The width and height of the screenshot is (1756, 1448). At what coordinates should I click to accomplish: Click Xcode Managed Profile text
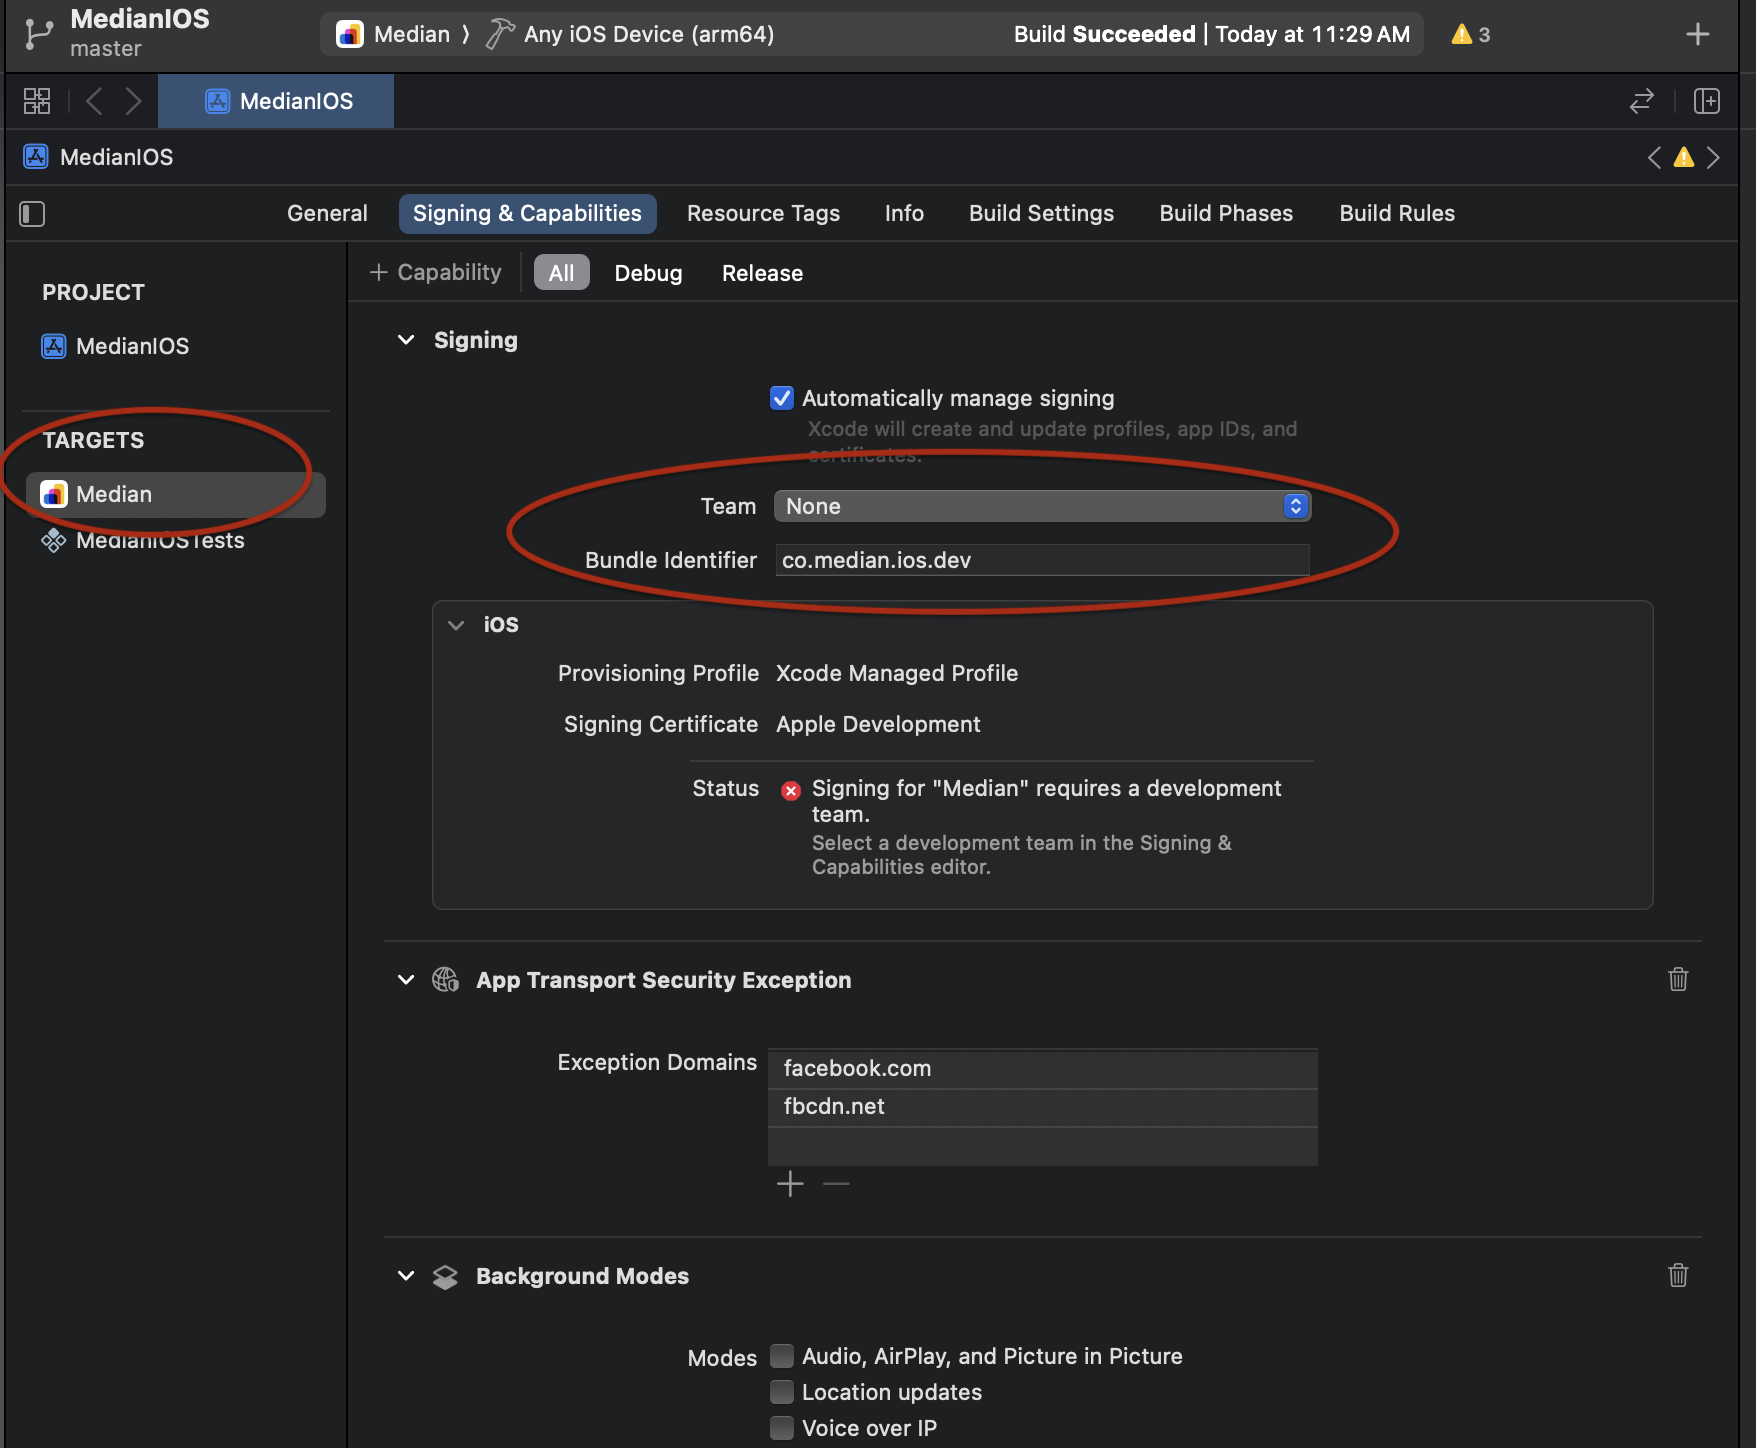pyautogui.click(x=897, y=673)
